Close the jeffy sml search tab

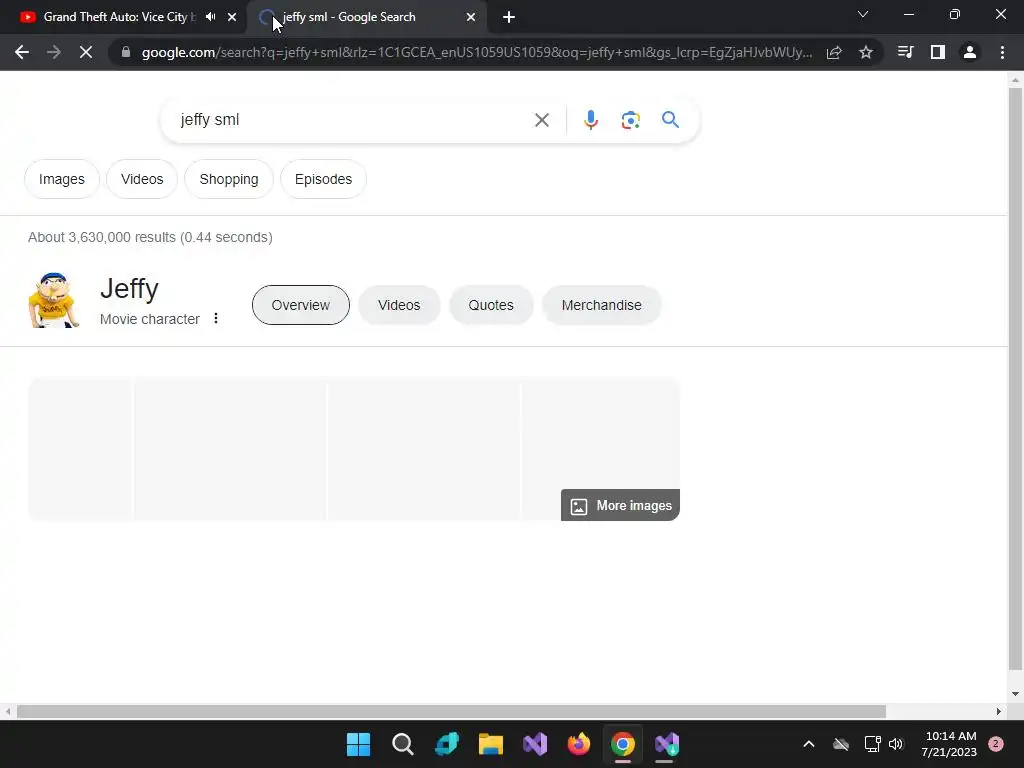[x=471, y=17]
